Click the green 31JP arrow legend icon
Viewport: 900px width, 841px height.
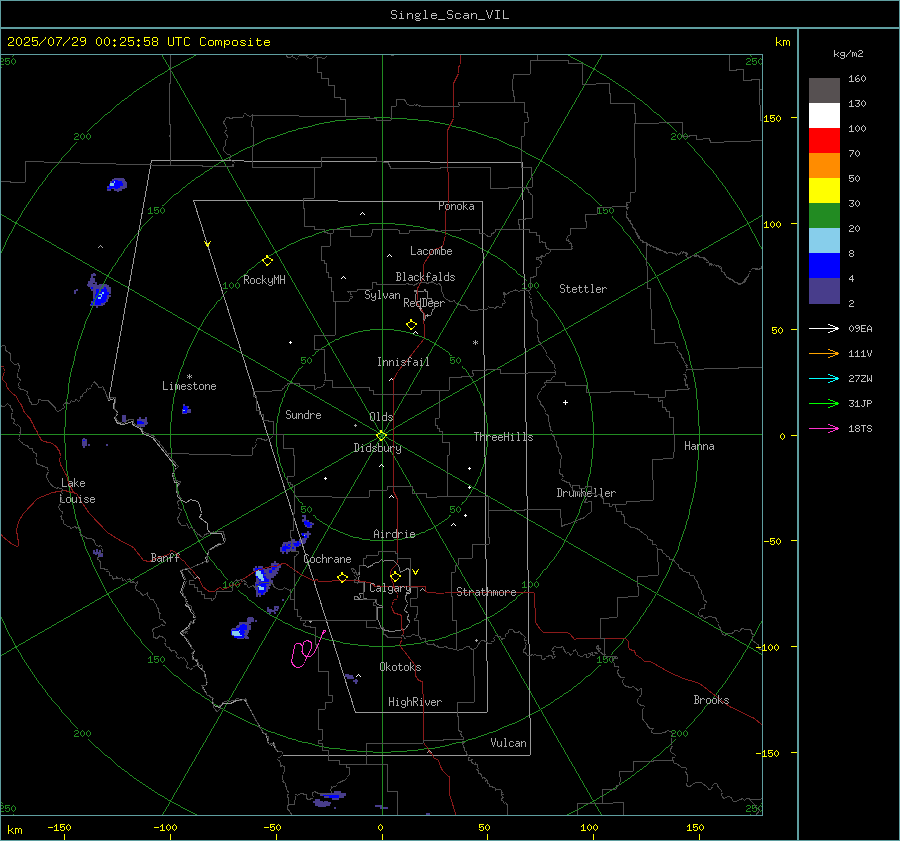click(x=824, y=404)
